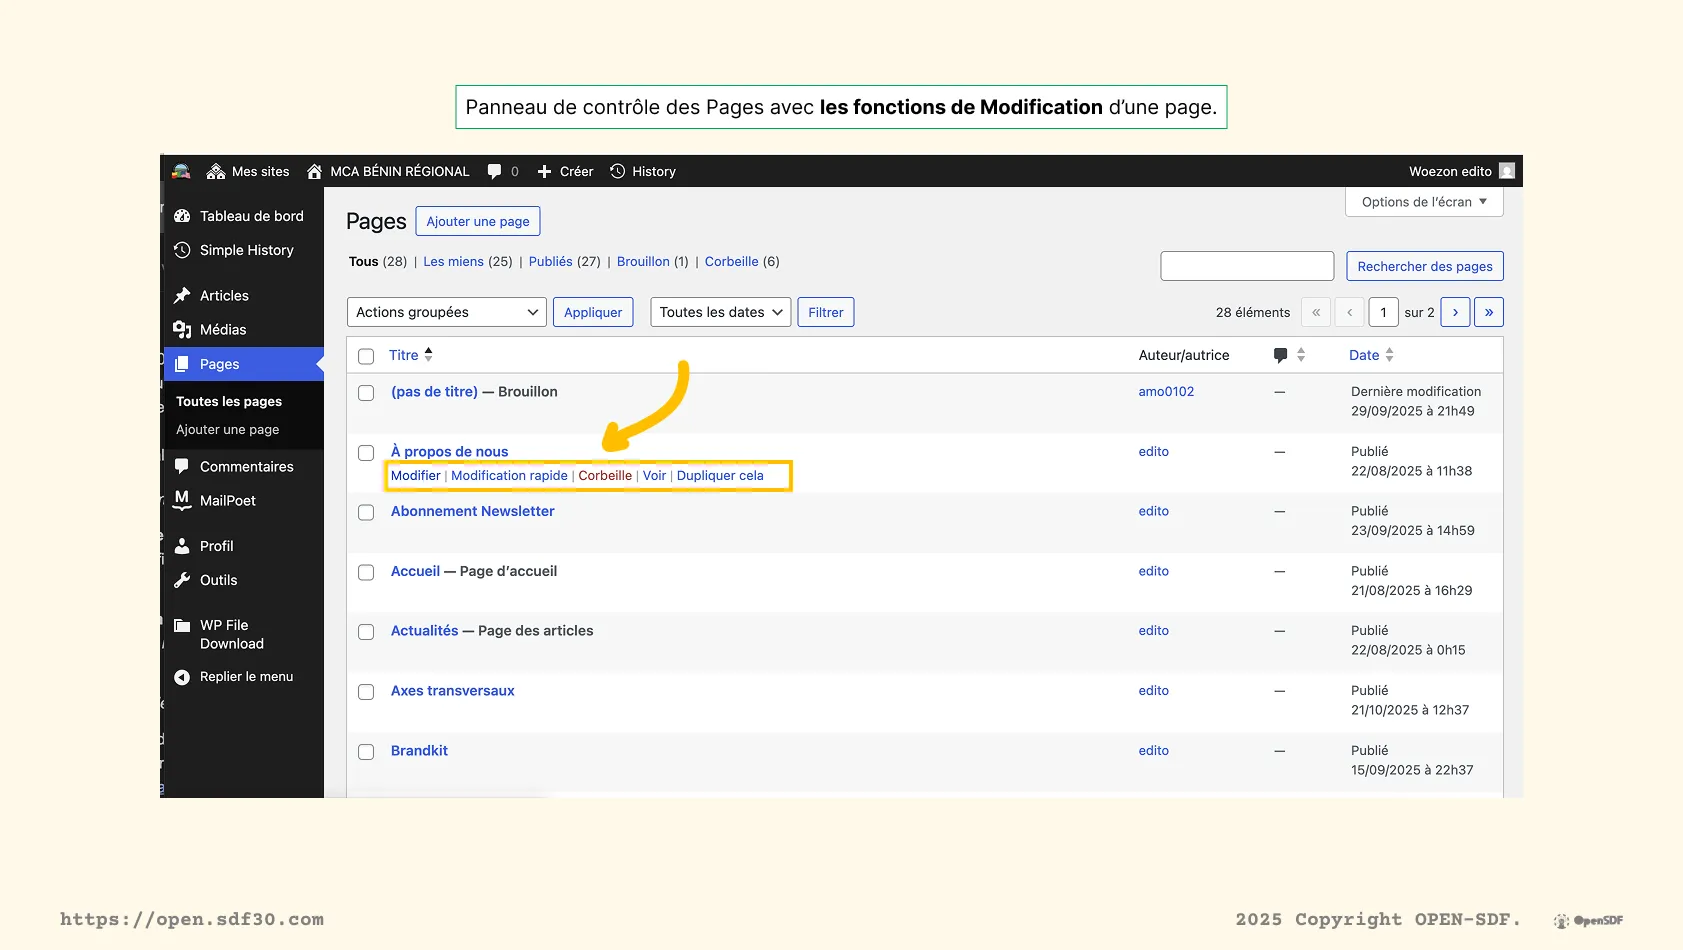Screen dimensions: 1683x950
Task: Open MailPoet in the sidebar
Action: [x=227, y=501]
